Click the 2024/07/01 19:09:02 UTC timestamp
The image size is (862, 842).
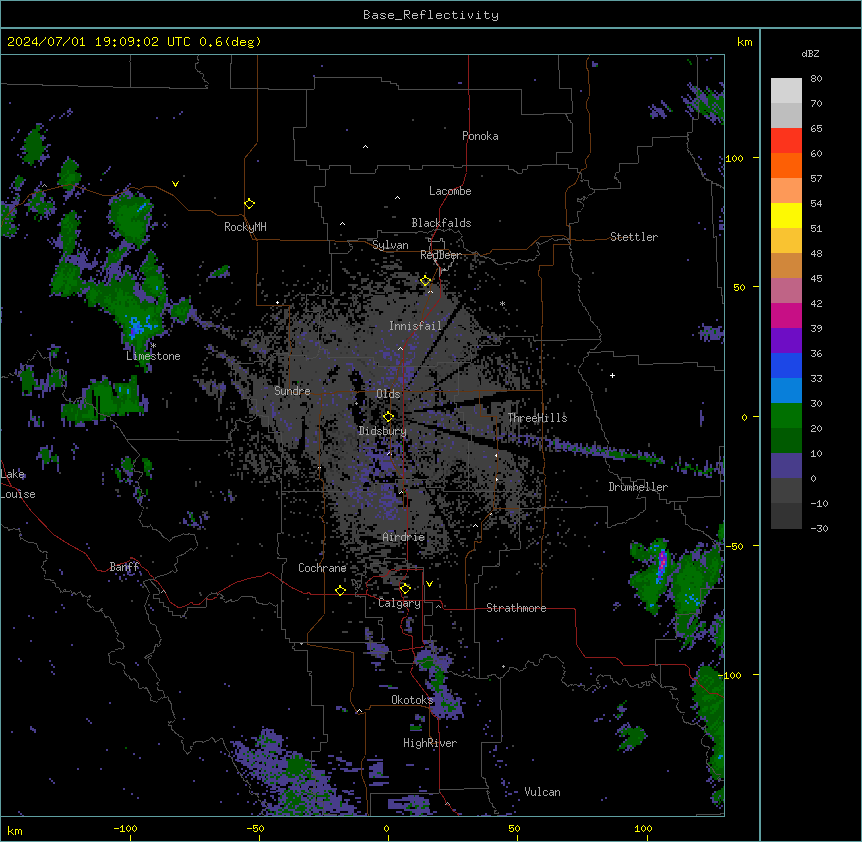[134, 42]
